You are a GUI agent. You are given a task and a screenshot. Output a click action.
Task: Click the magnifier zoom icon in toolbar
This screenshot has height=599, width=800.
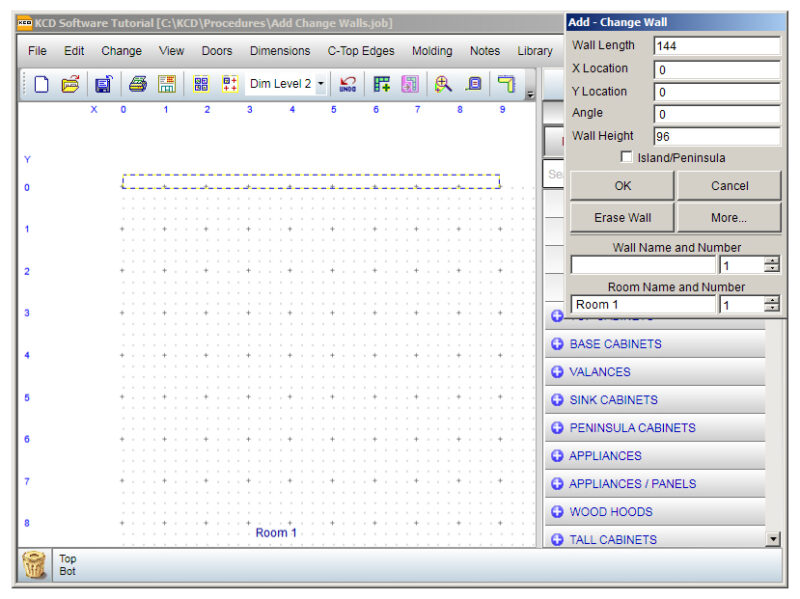coord(443,85)
